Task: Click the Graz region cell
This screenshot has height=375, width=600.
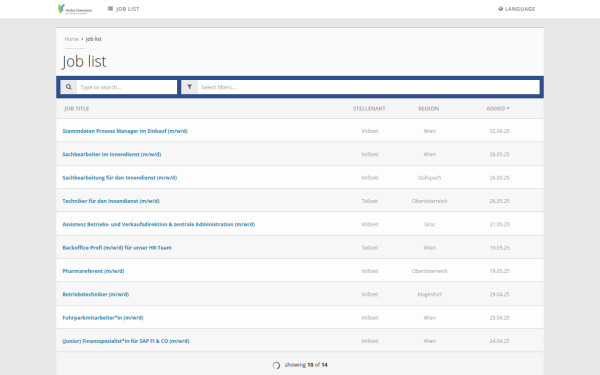Action: [x=430, y=224]
